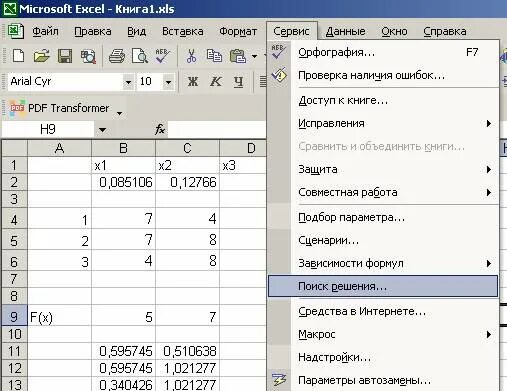Click the New workbook icon

coord(18,55)
